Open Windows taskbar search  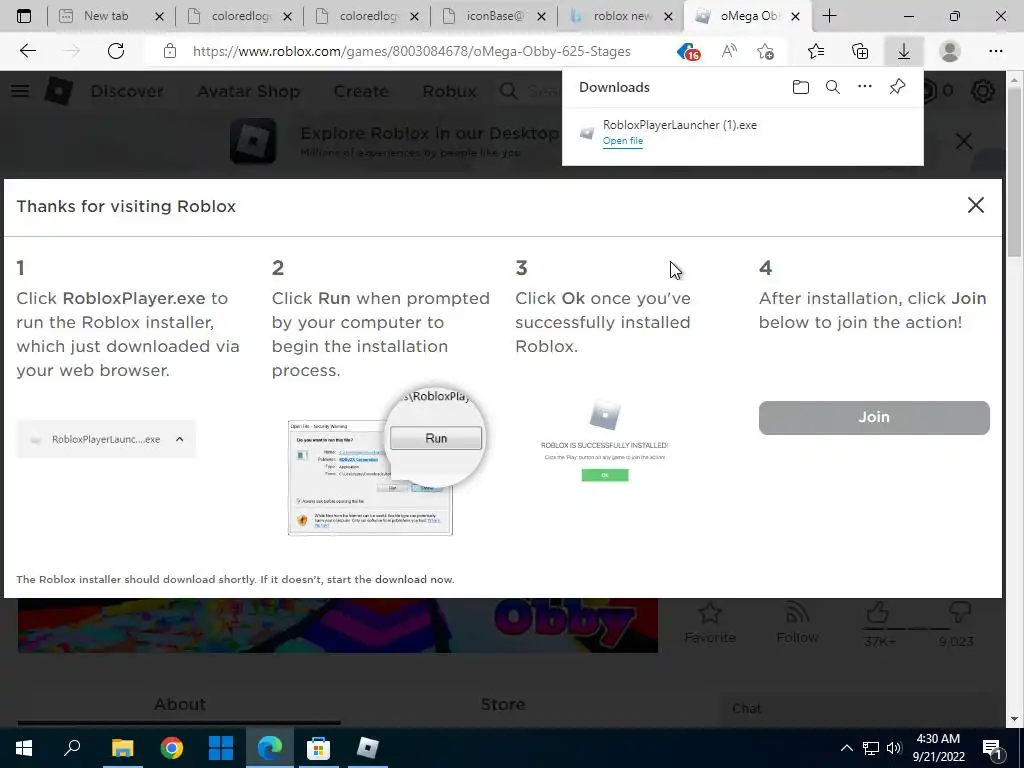pyautogui.click(x=72, y=748)
